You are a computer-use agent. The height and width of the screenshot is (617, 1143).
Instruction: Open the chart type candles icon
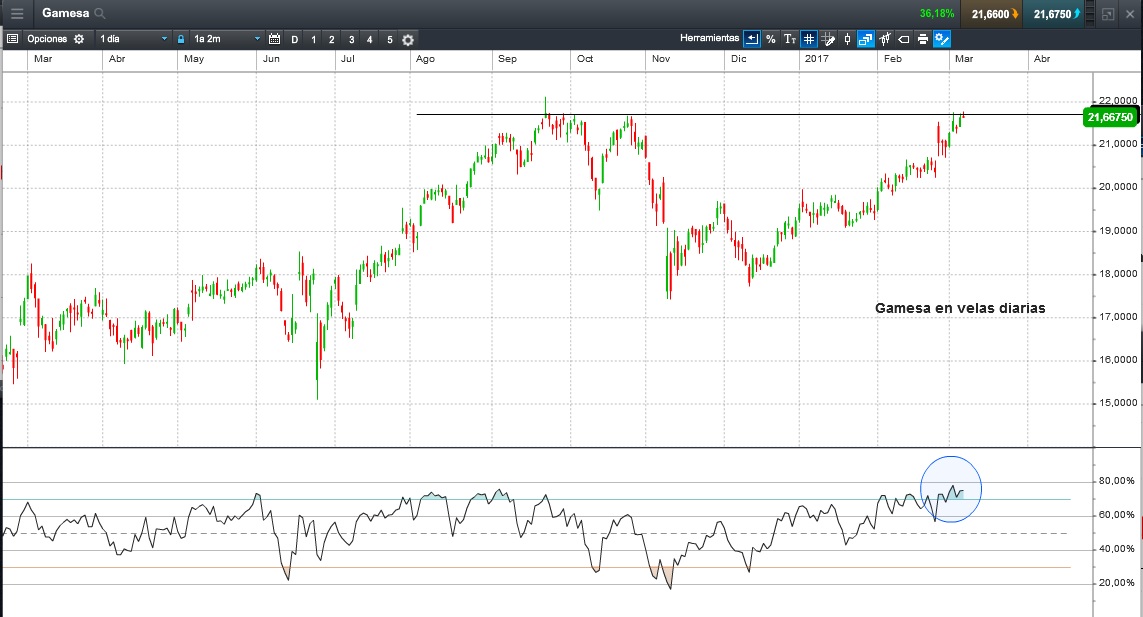885,39
